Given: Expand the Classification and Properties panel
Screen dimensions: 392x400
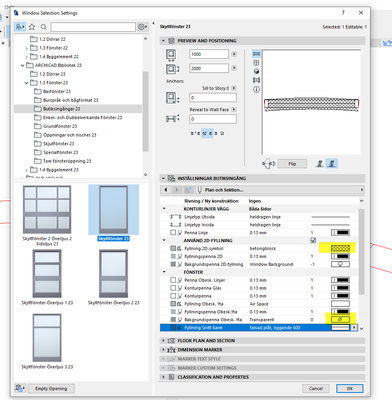Looking at the screenshot, I should 163,377.
